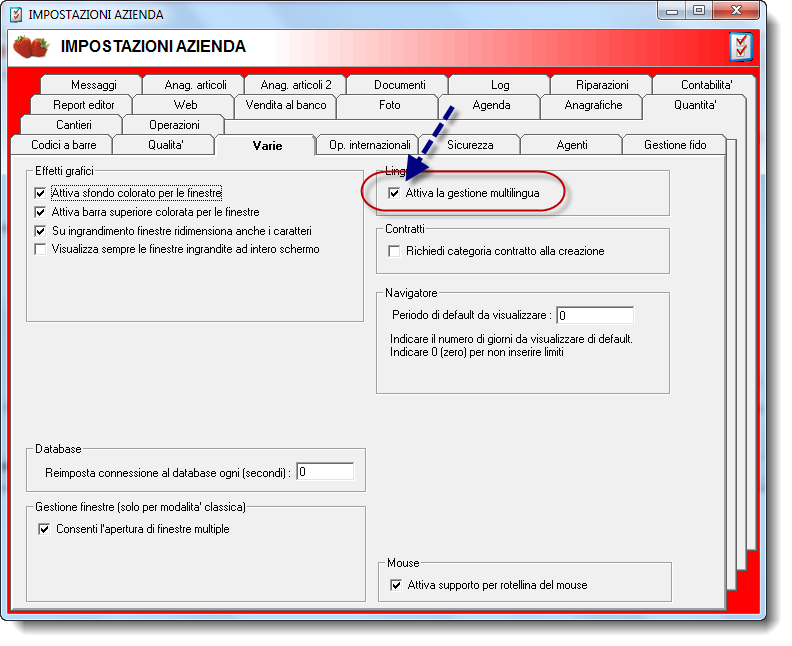Open the Cantieri tab
Screen dimensions: 792x646
coord(74,125)
